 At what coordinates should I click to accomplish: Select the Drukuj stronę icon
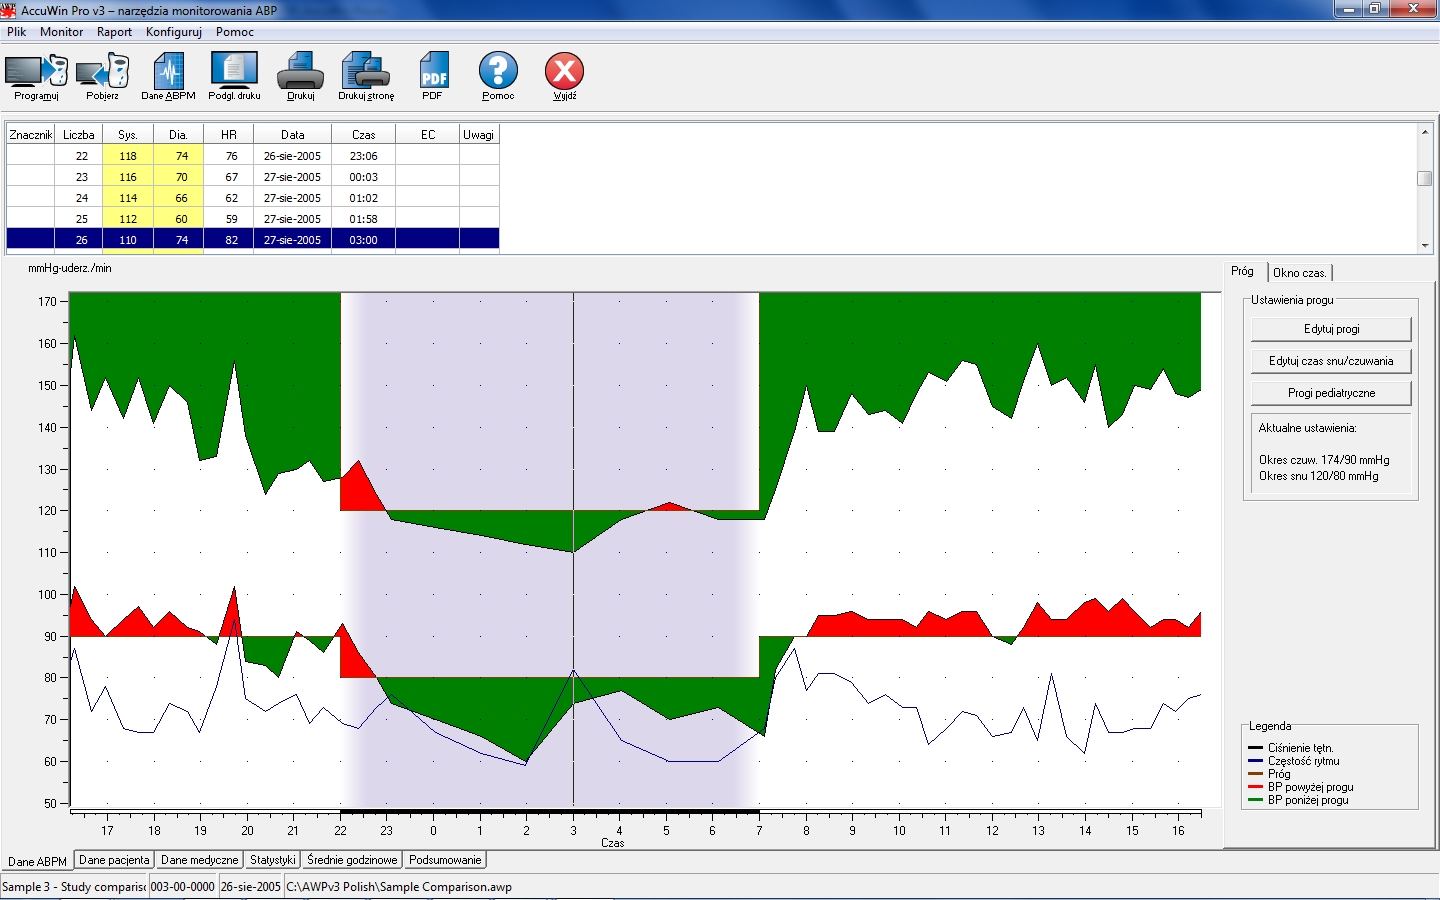click(364, 77)
